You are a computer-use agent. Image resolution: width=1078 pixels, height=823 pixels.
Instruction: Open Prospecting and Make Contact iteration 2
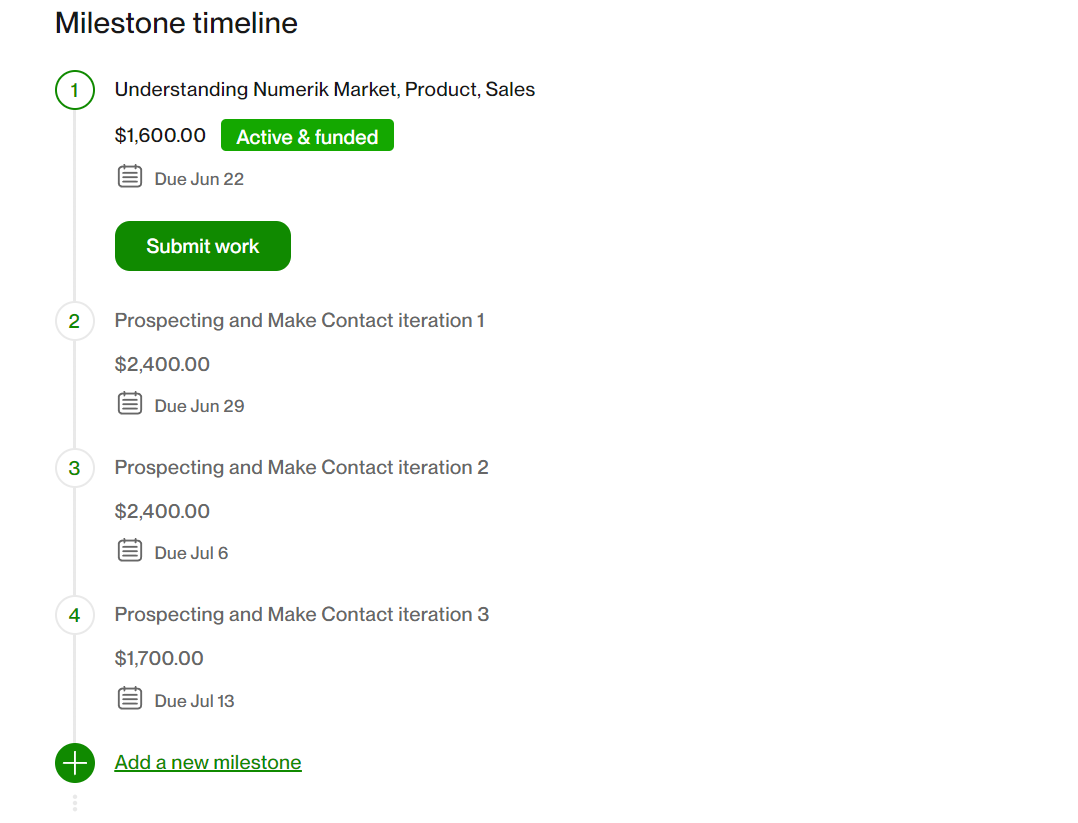pyautogui.click(x=301, y=468)
